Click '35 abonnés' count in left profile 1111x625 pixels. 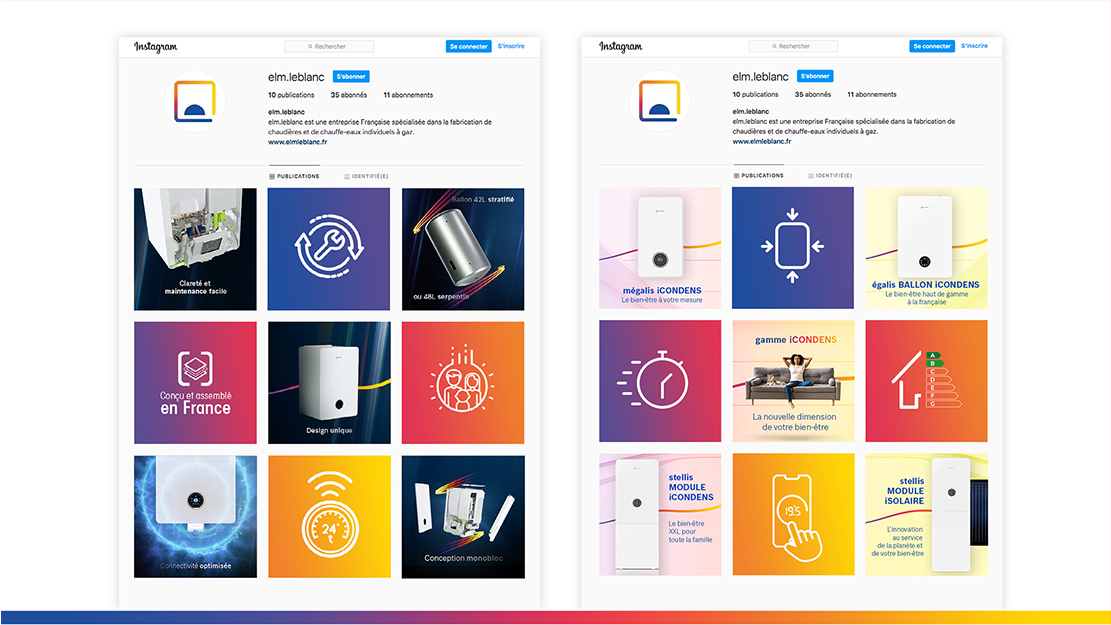[x=349, y=95]
